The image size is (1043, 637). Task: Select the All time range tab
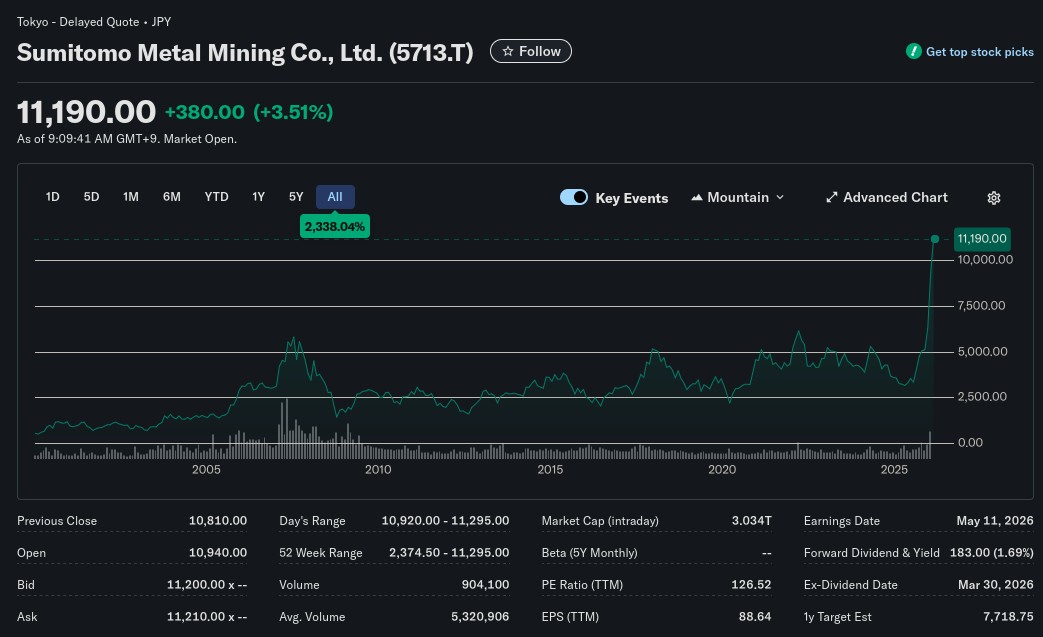click(x=335, y=197)
